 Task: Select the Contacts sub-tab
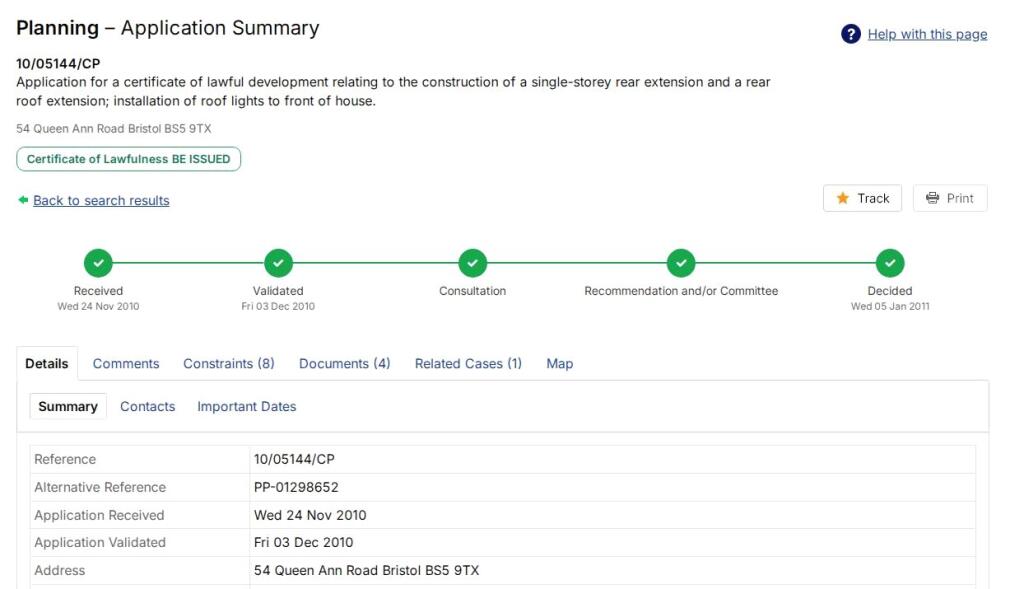coord(147,407)
